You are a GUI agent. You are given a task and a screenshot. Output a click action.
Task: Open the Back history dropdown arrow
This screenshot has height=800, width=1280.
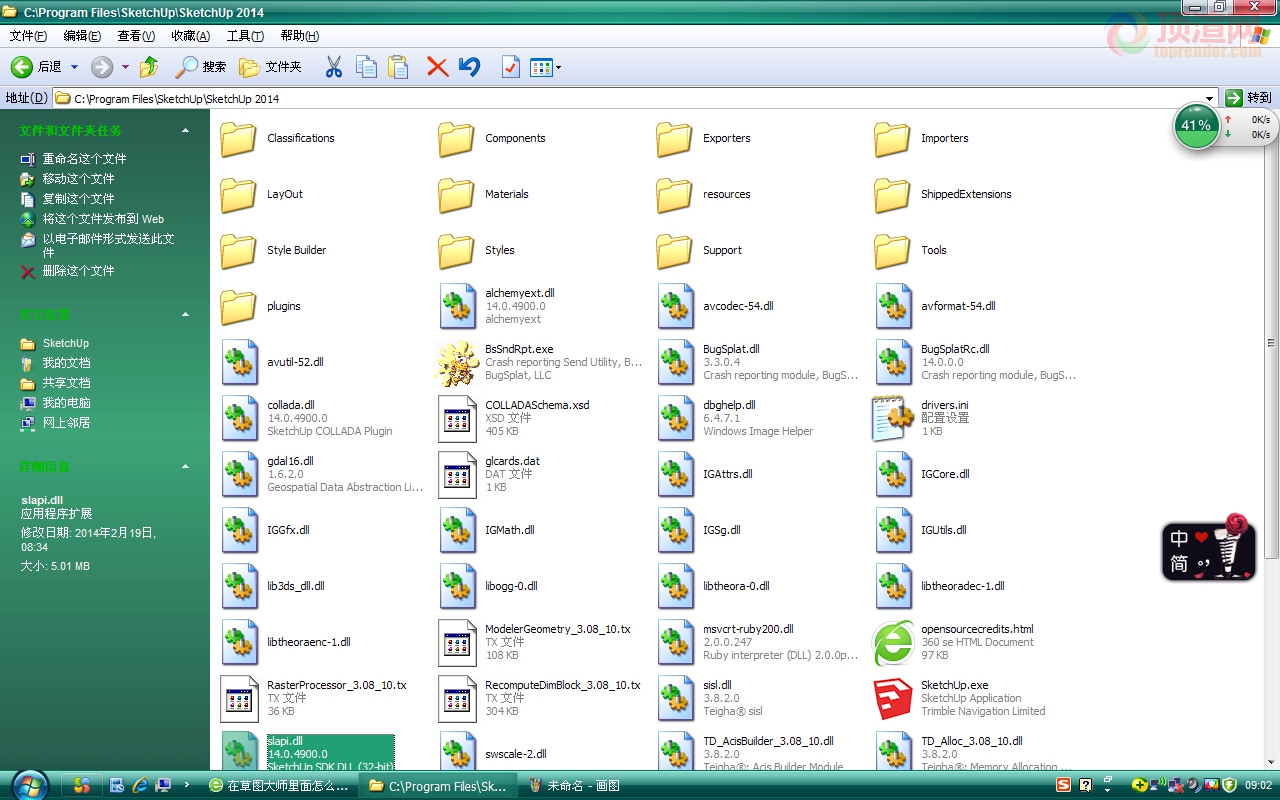[x=72, y=67]
